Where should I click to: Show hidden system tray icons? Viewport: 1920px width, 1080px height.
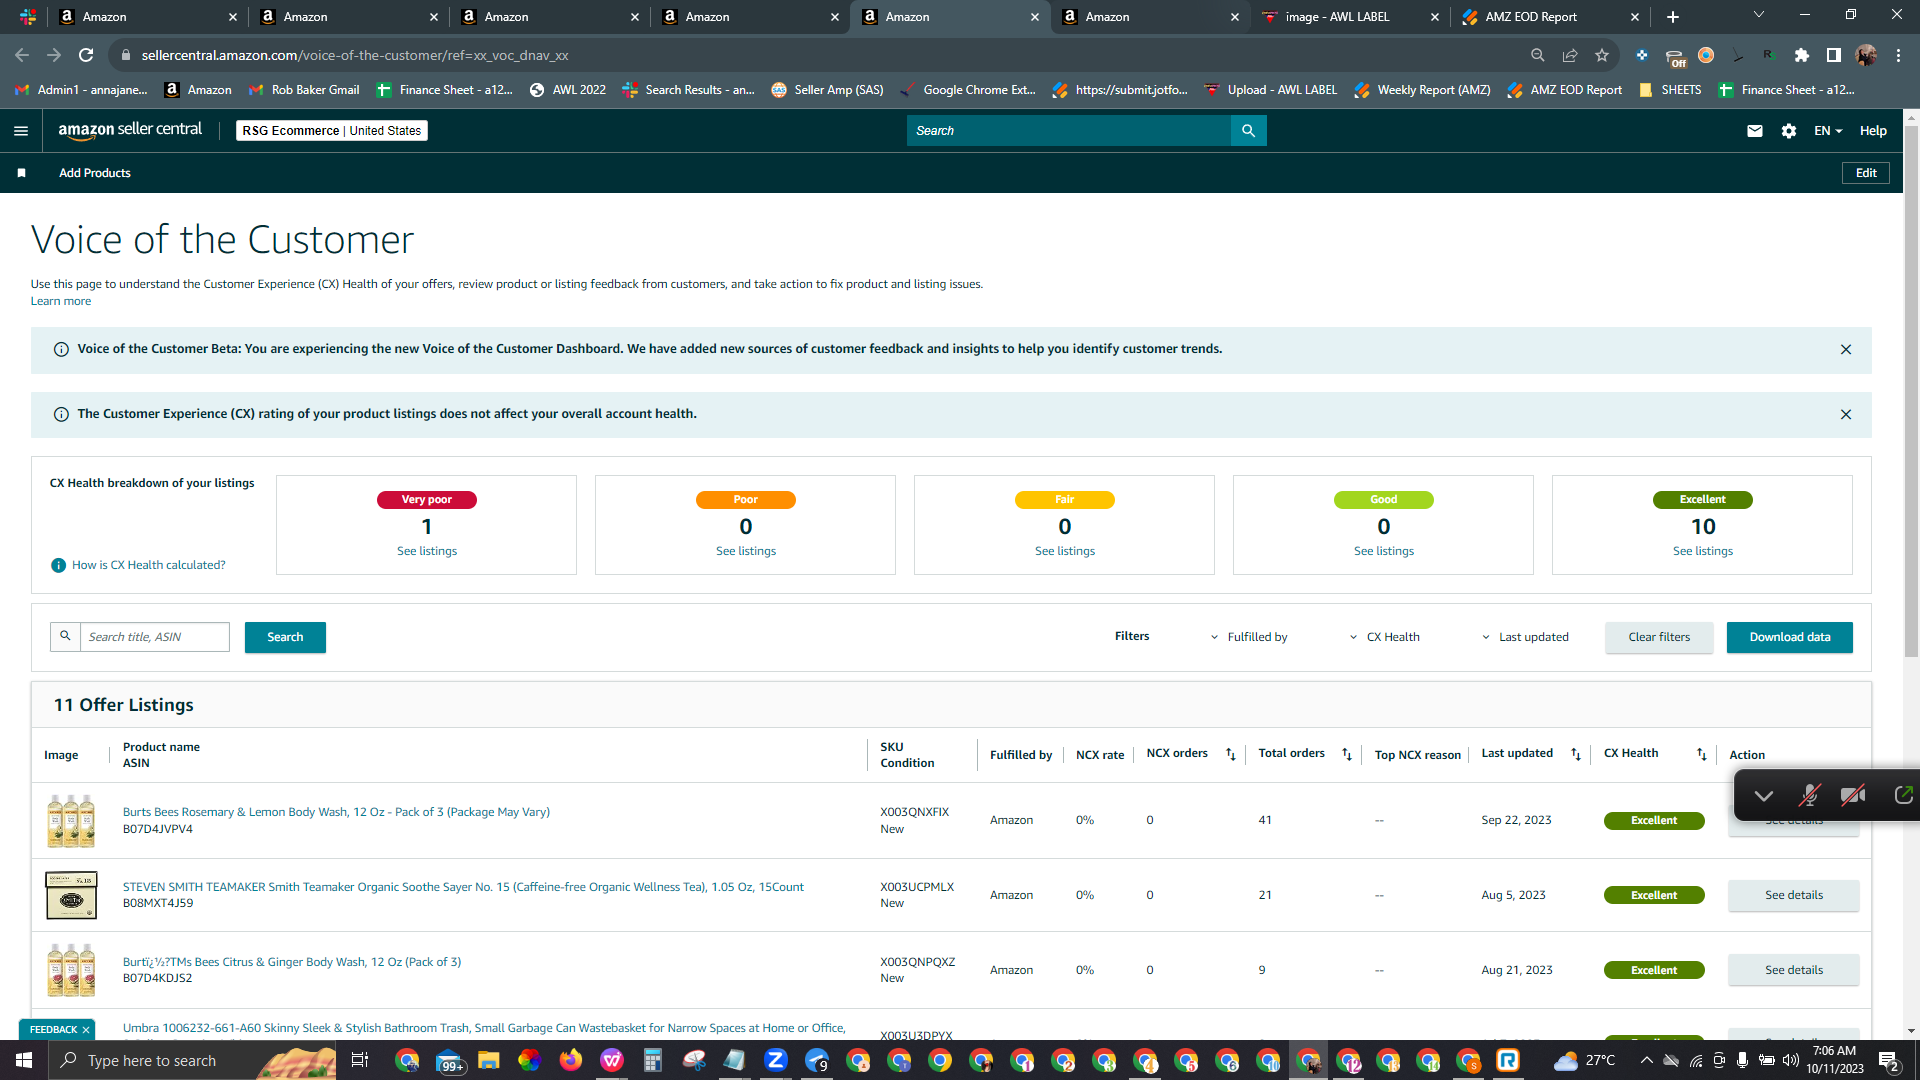pyautogui.click(x=1646, y=1060)
